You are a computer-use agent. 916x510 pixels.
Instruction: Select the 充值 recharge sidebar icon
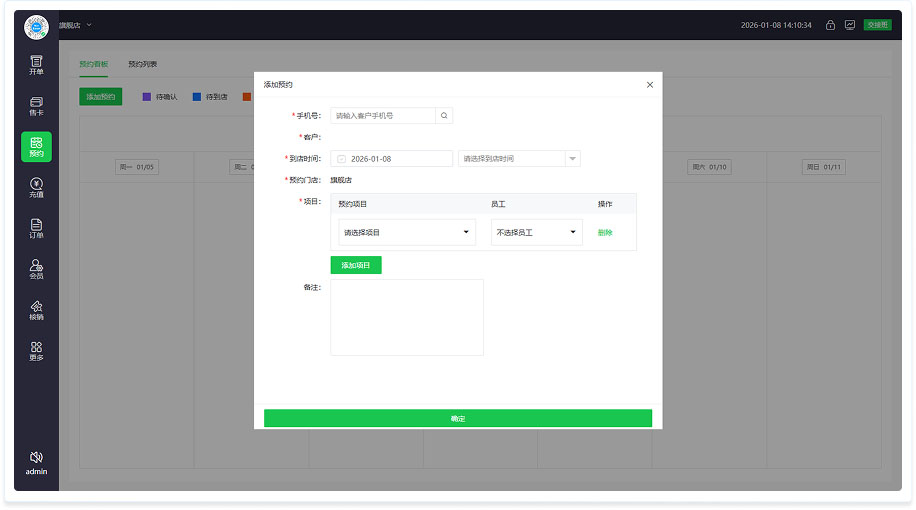36,187
